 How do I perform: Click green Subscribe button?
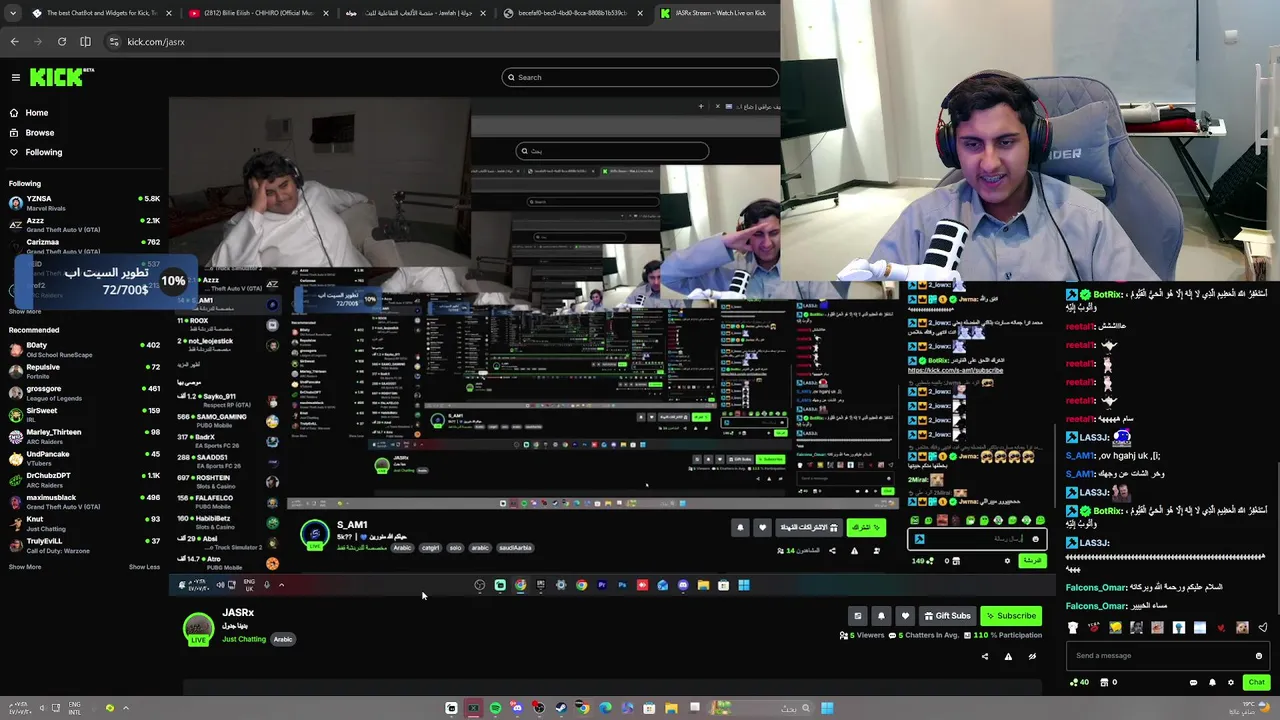[1010, 616]
